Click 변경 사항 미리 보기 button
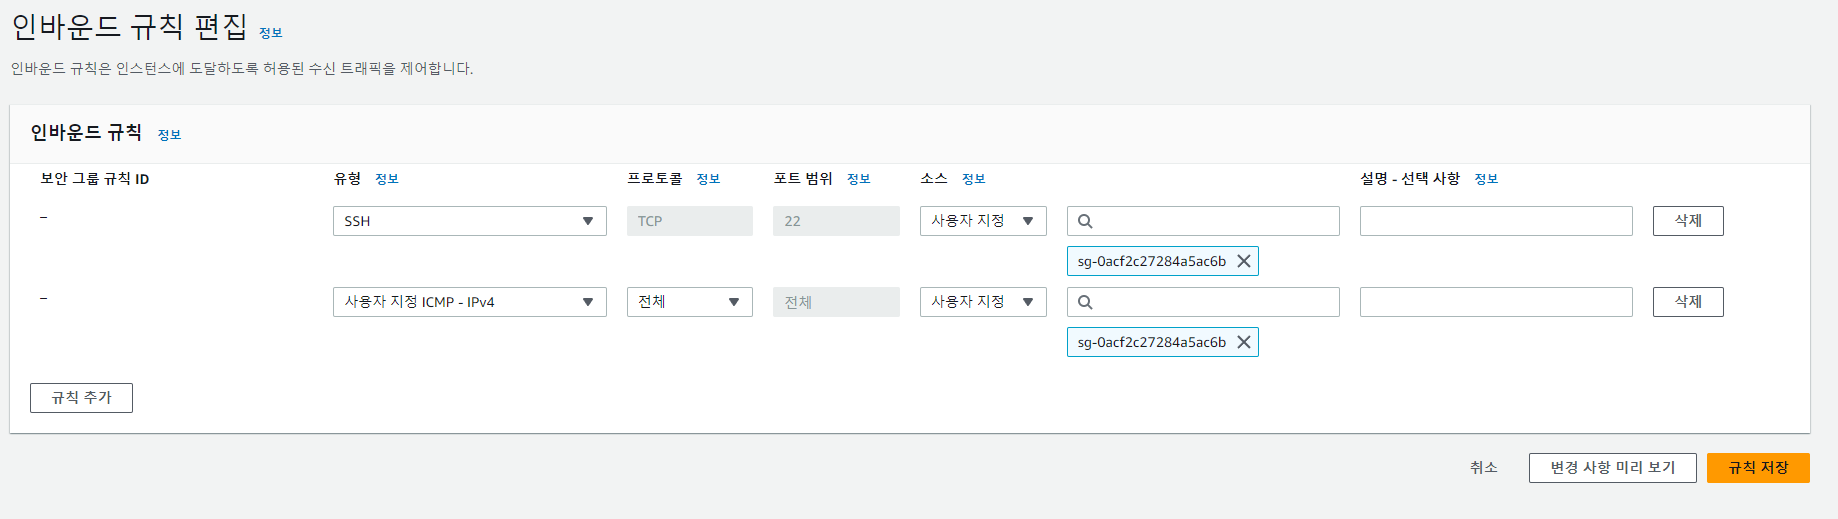The height and width of the screenshot is (519, 1838). 1612,468
